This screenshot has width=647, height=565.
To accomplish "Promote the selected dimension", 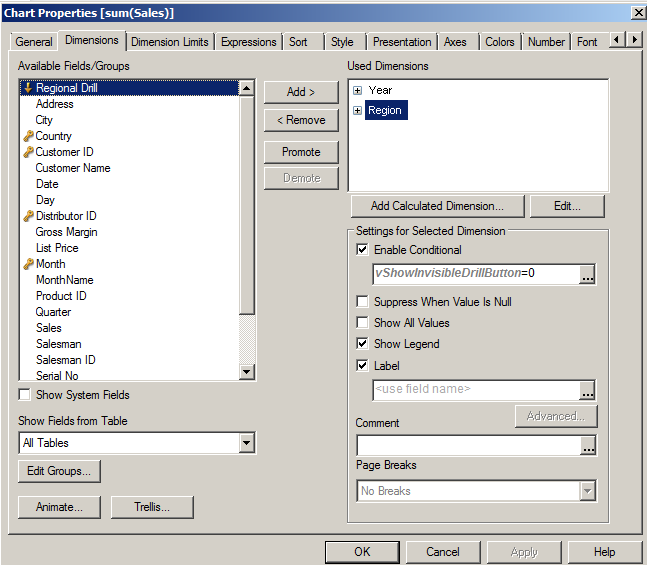I will (x=301, y=152).
